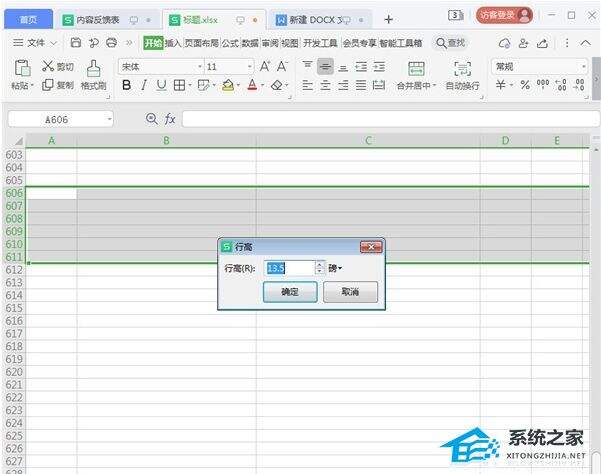601x474 pixels.
Task: Click the currency ¥ format icon
Action: tap(500, 85)
